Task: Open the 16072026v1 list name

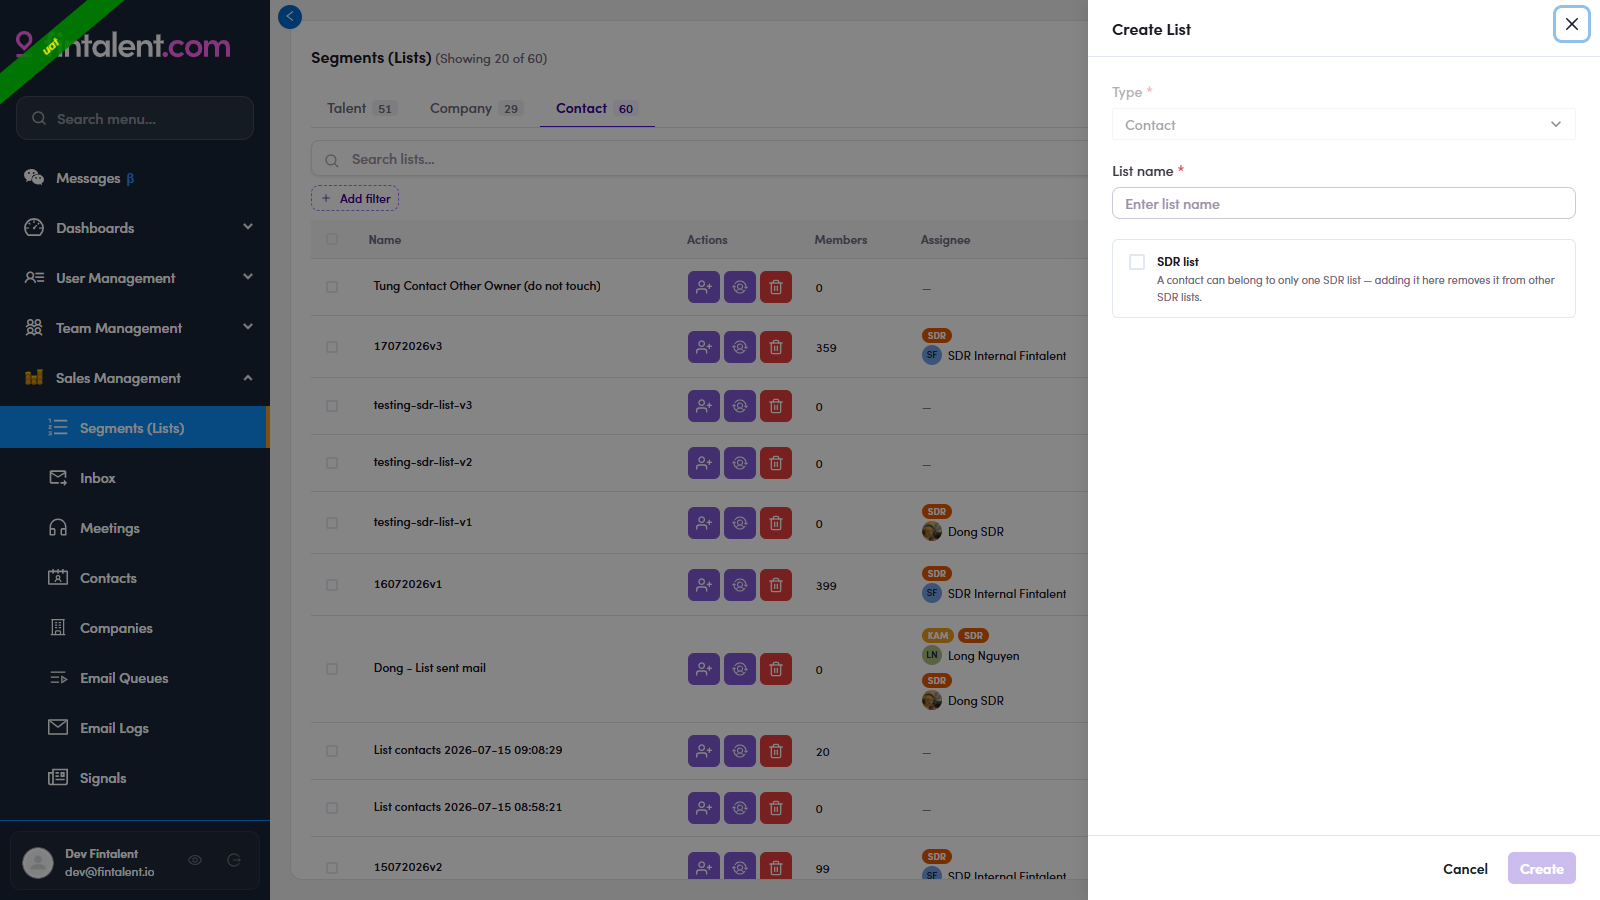Action: pyautogui.click(x=408, y=584)
